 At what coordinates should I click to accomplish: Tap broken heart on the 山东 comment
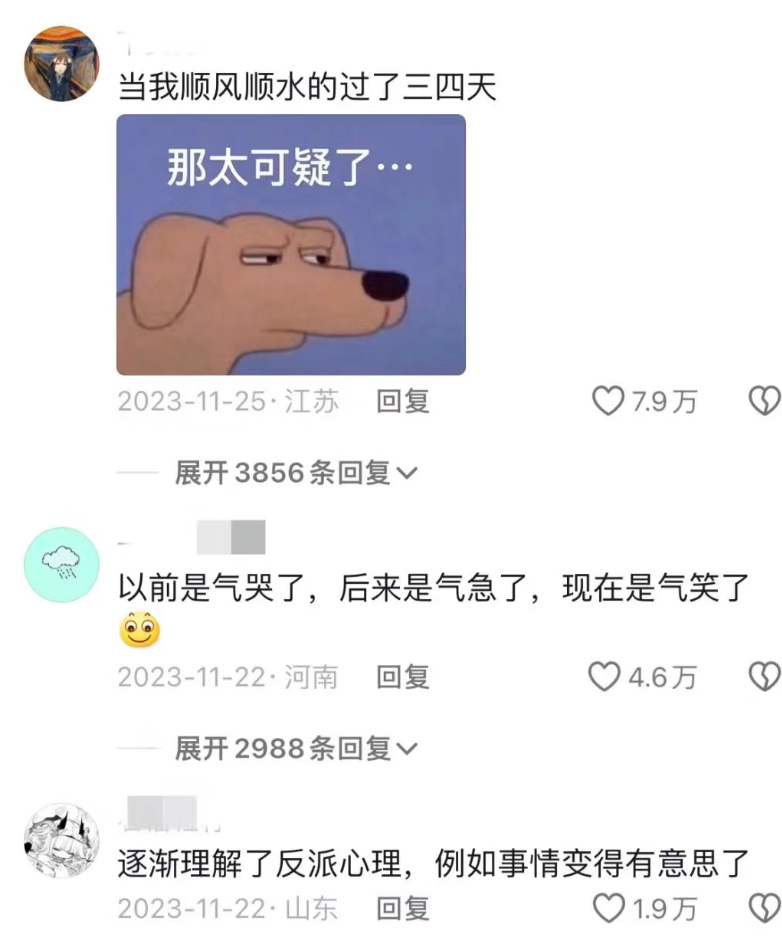765,908
